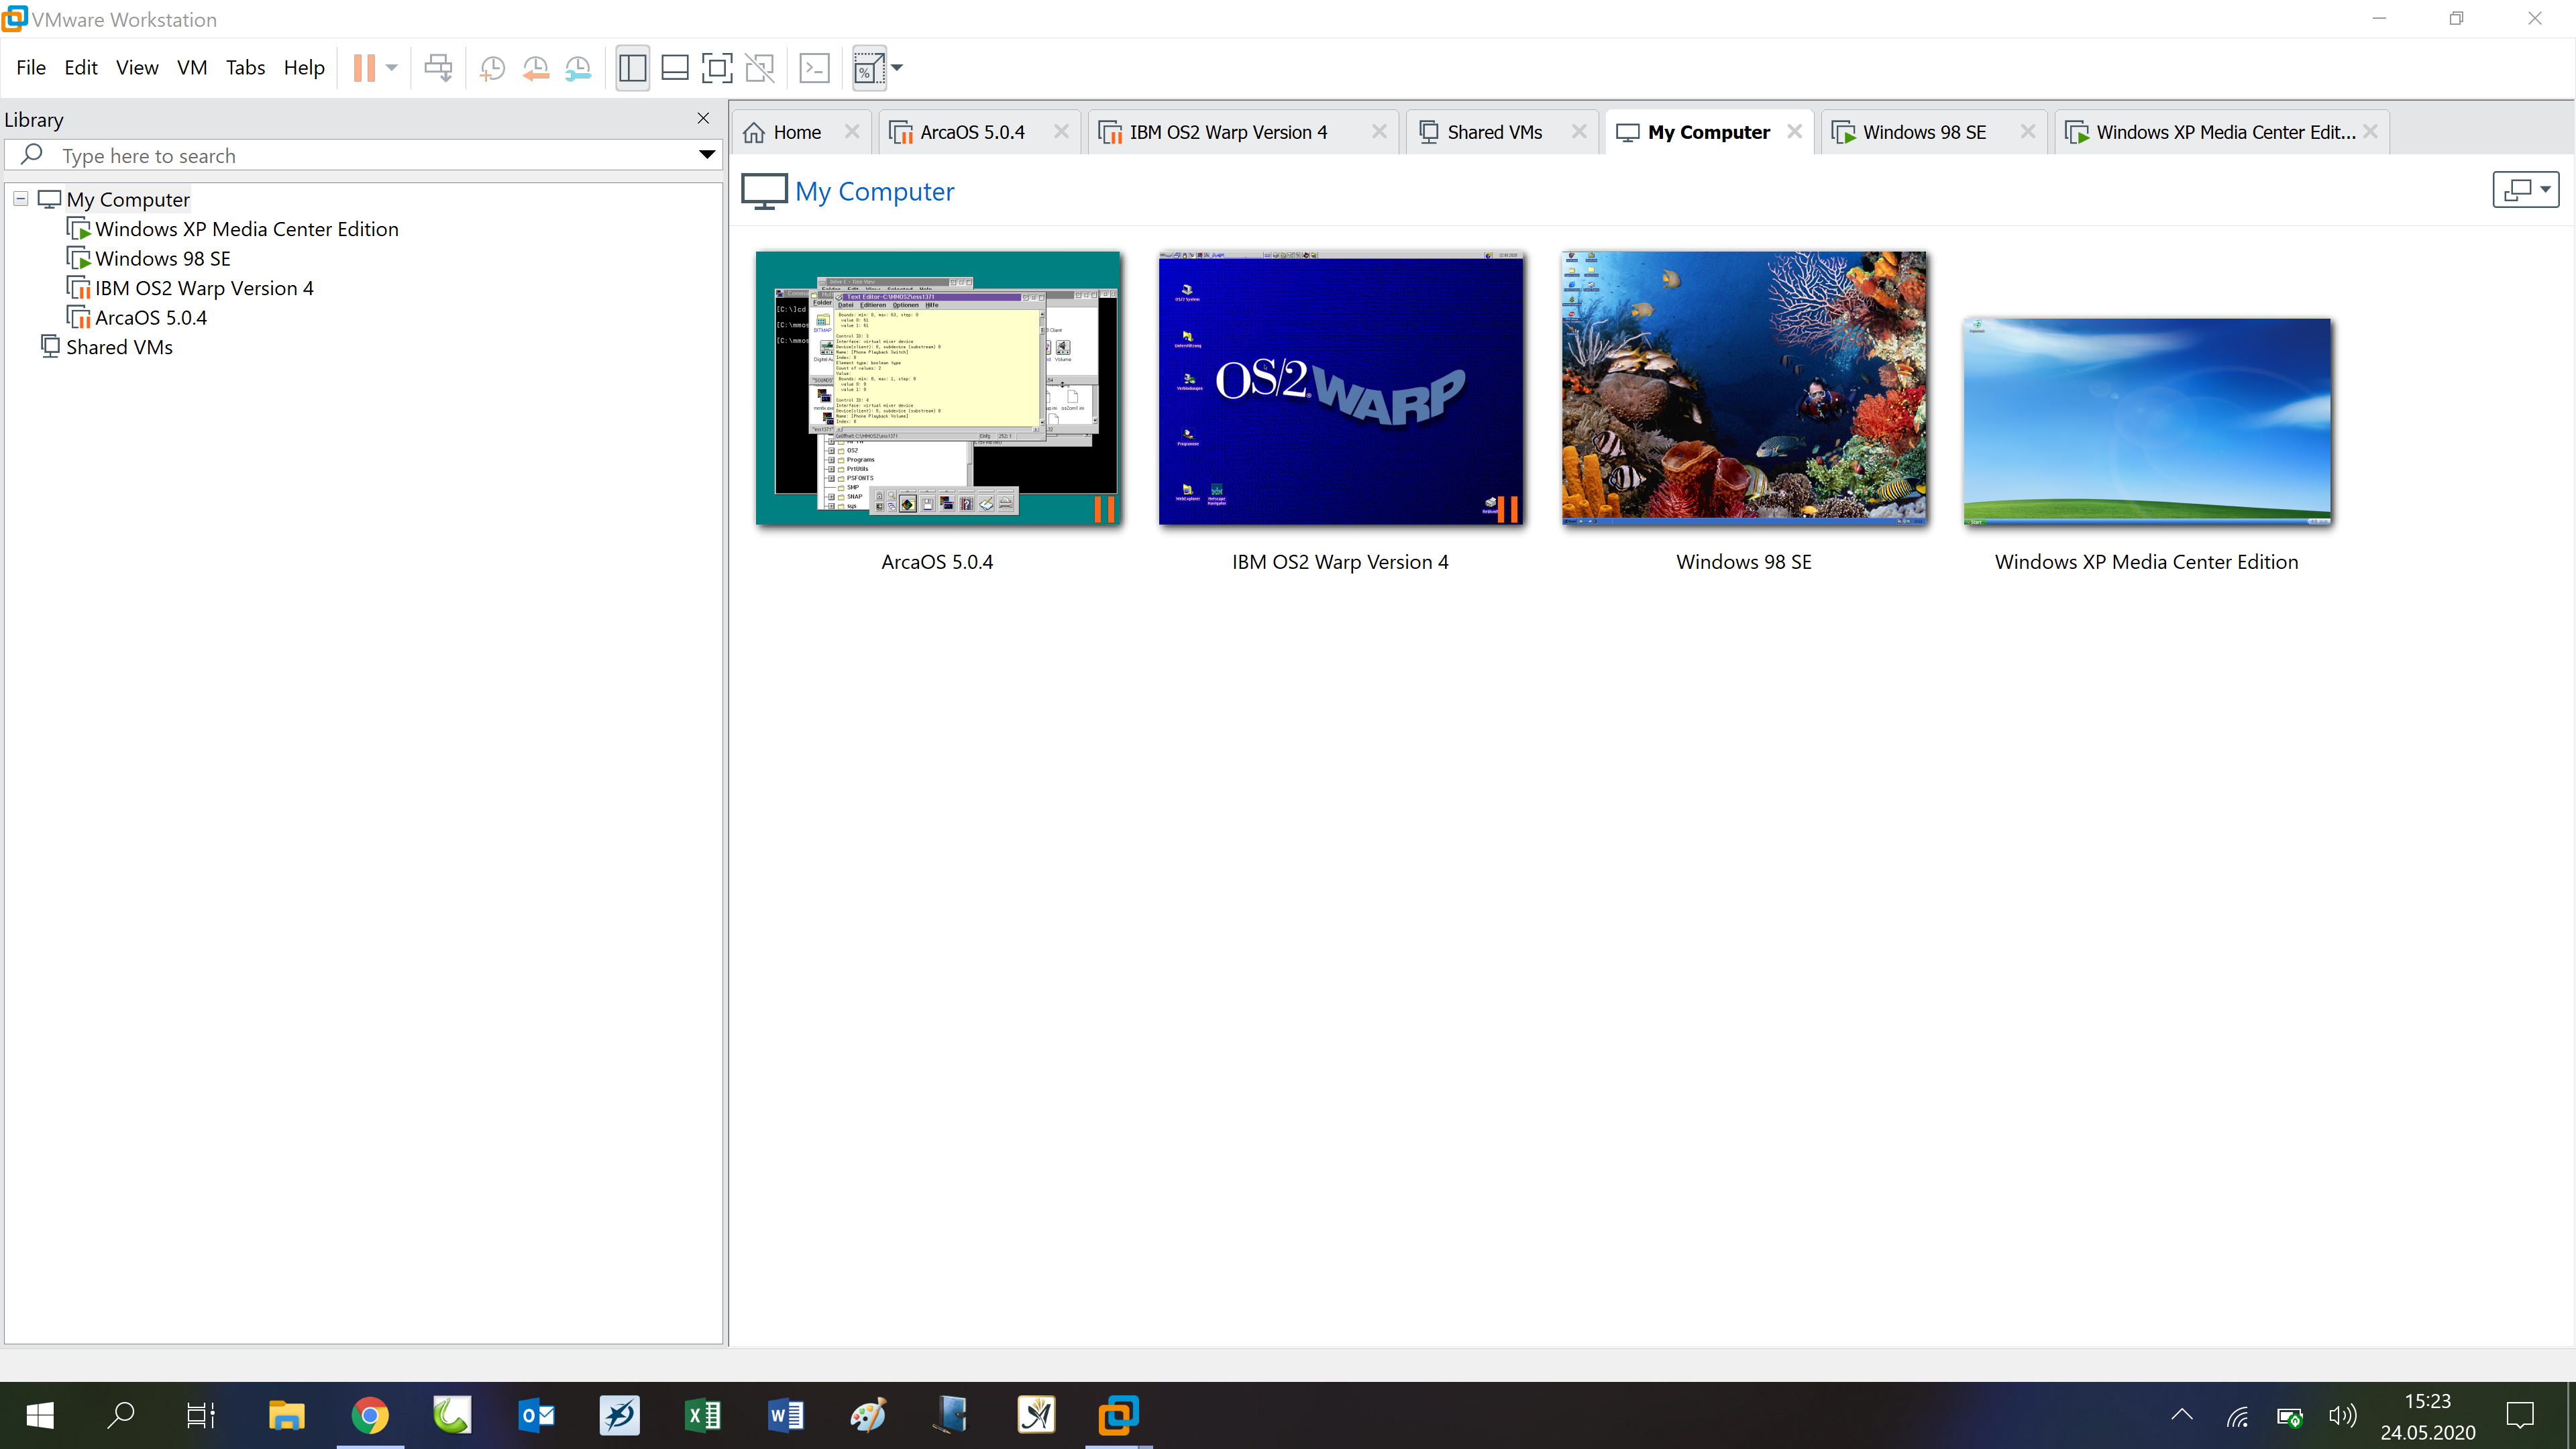Switch to the IBM OS2 Warp Version 4 tab
2576x1449 pixels.
(x=1228, y=132)
